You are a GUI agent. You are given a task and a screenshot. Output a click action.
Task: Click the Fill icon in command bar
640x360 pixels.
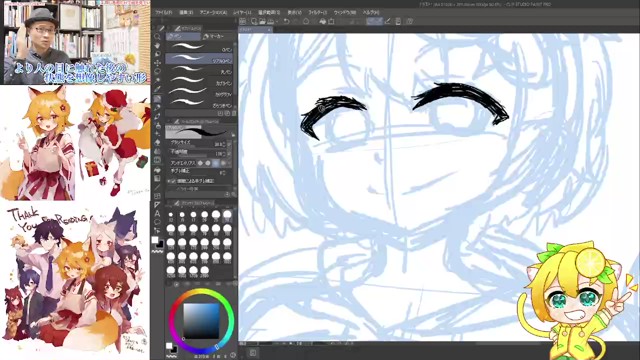click(x=322, y=21)
